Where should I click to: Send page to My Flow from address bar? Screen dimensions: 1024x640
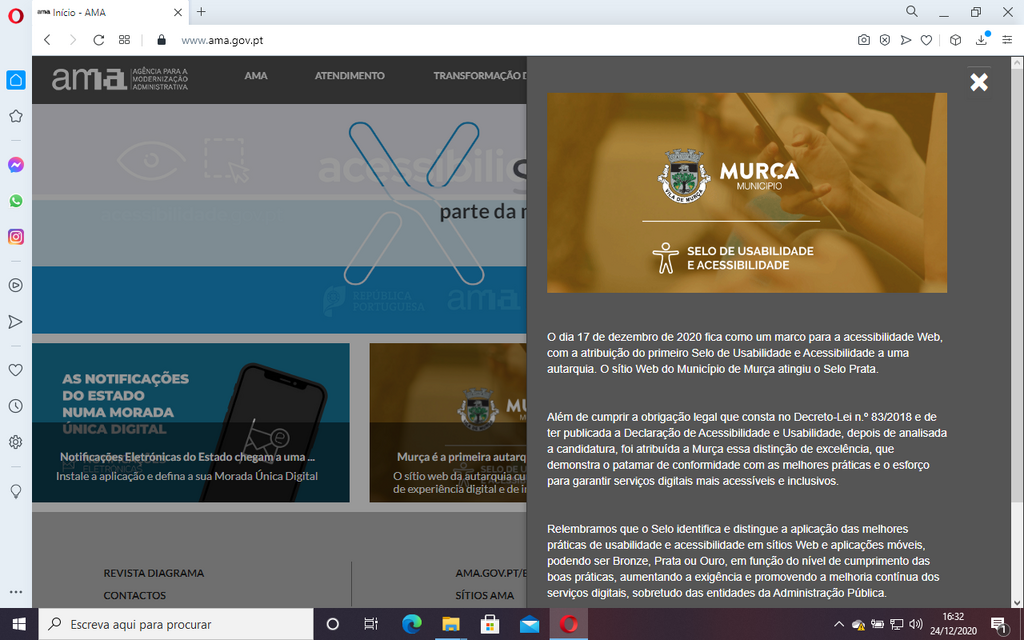[905, 40]
